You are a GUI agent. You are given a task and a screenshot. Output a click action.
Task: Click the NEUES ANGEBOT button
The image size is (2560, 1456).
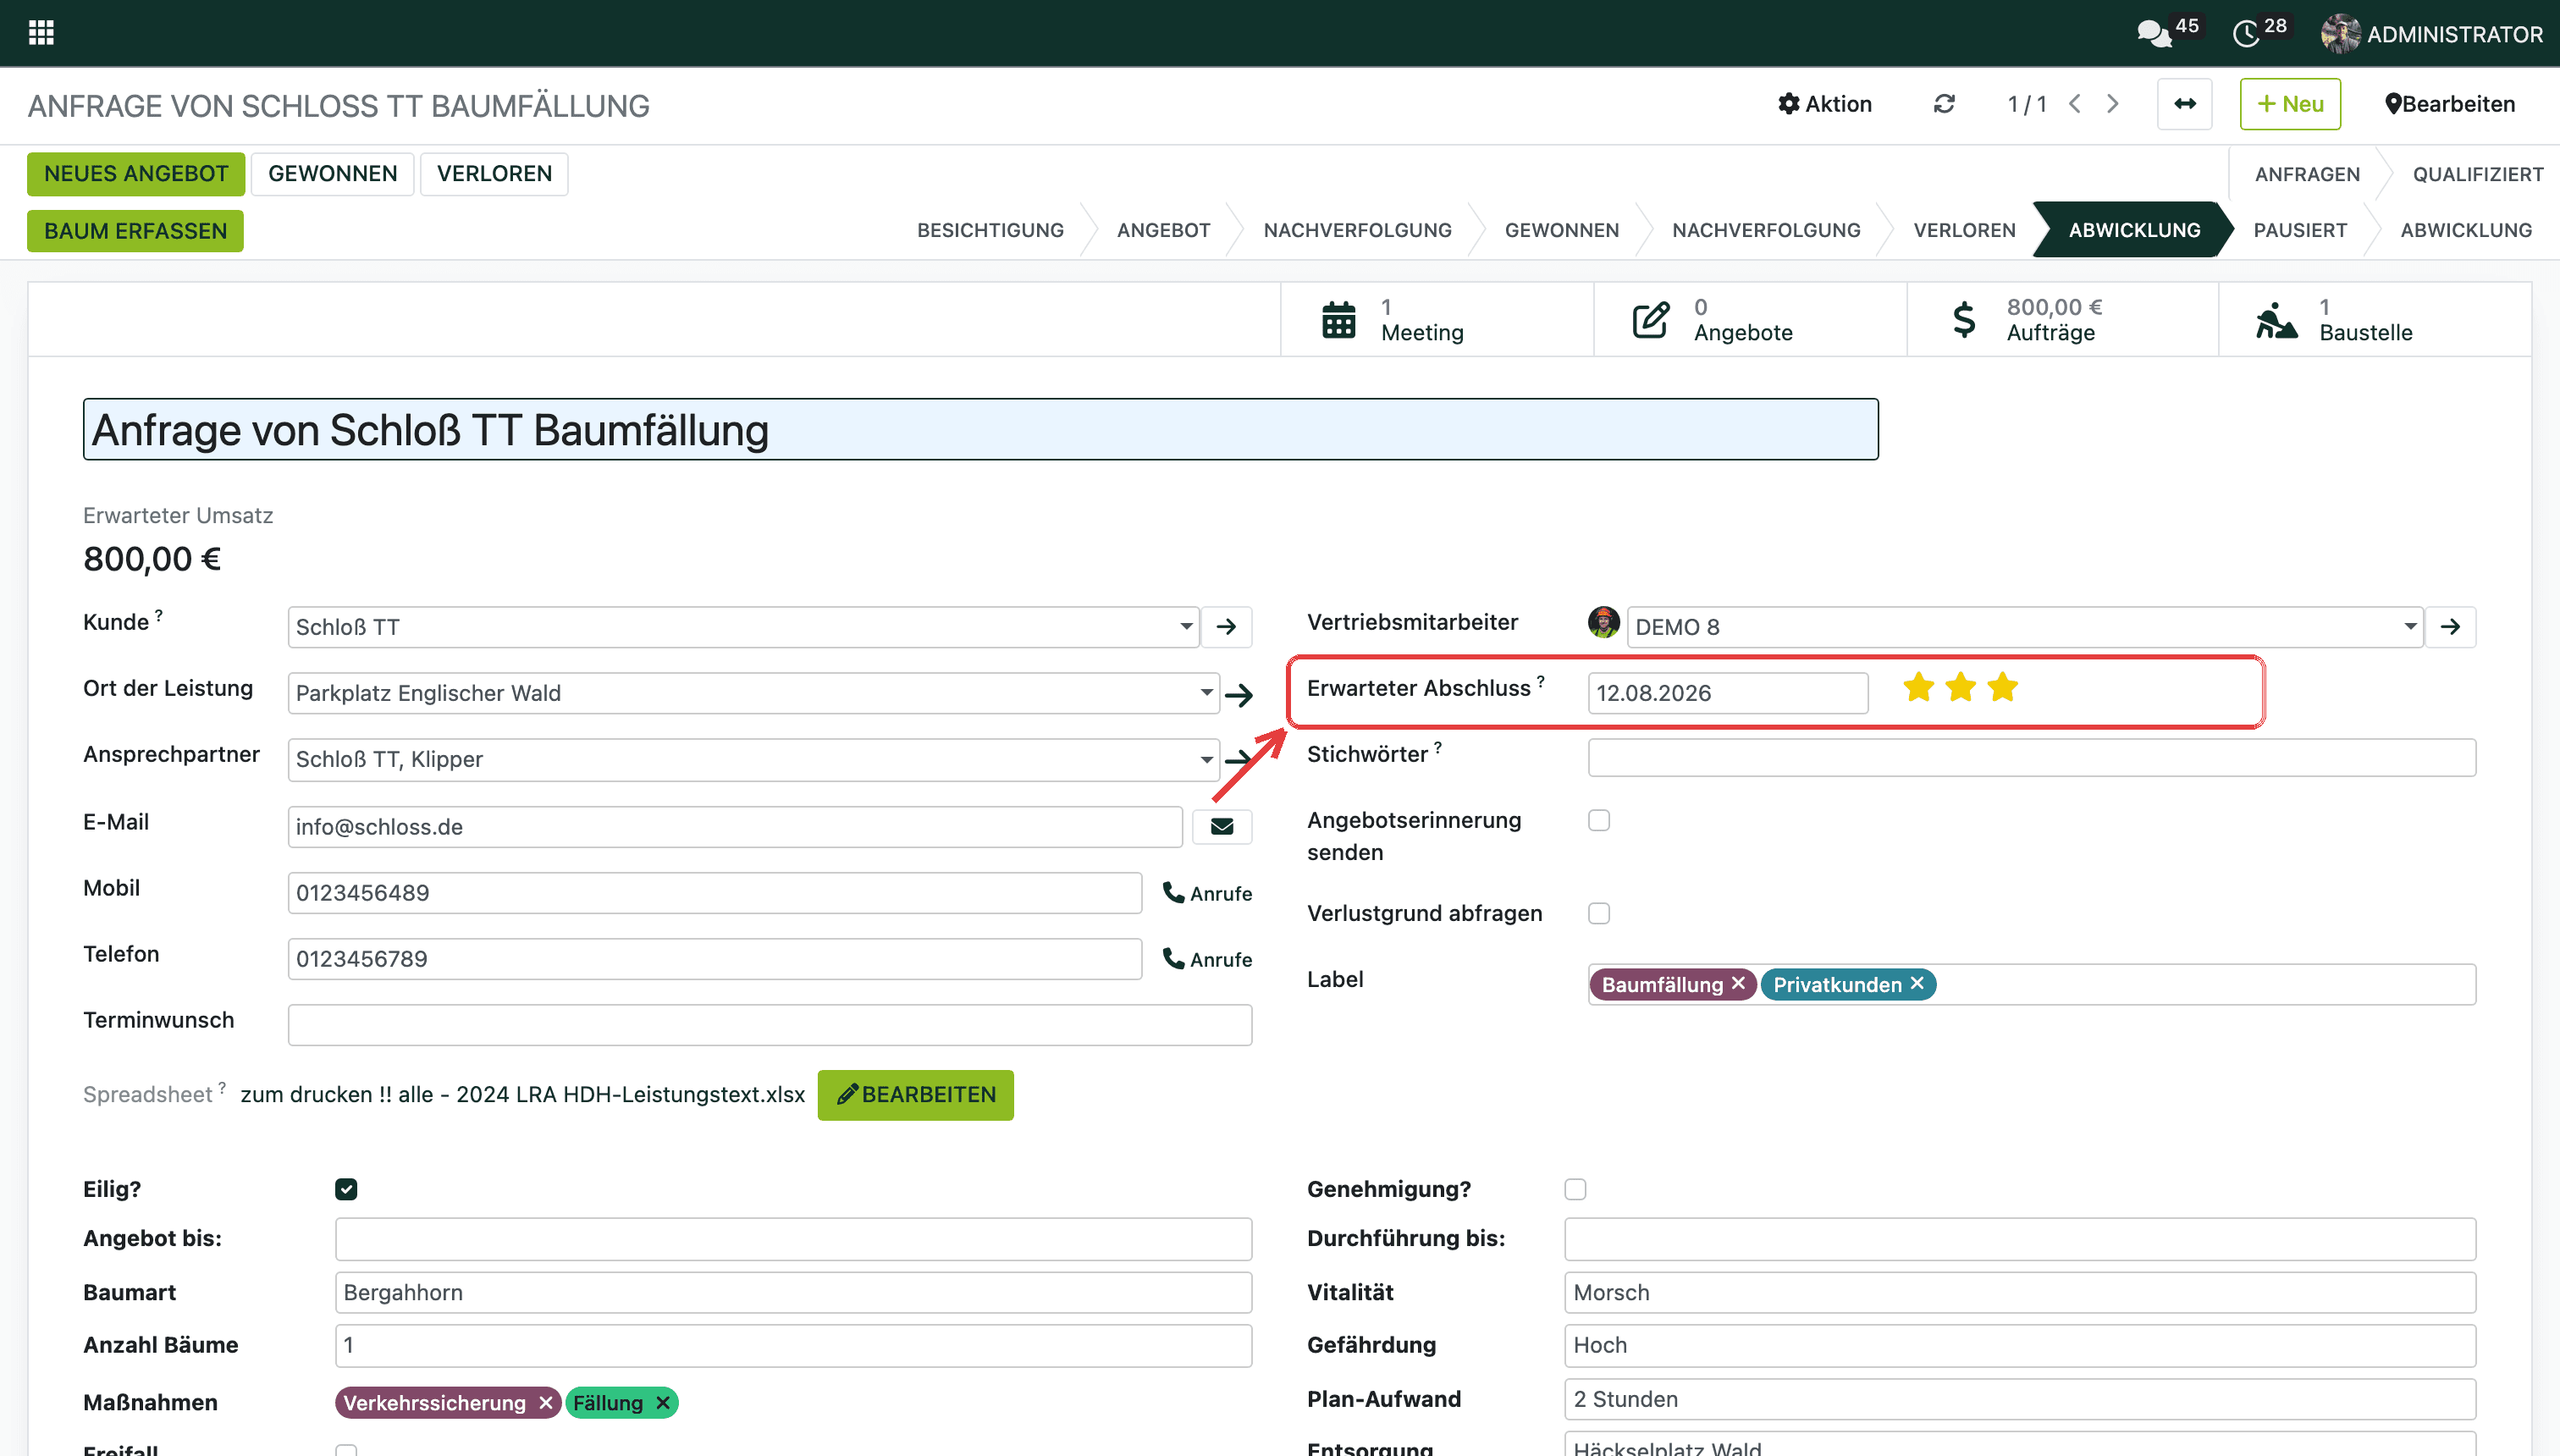pyautogui.click(x=136, y=174)
